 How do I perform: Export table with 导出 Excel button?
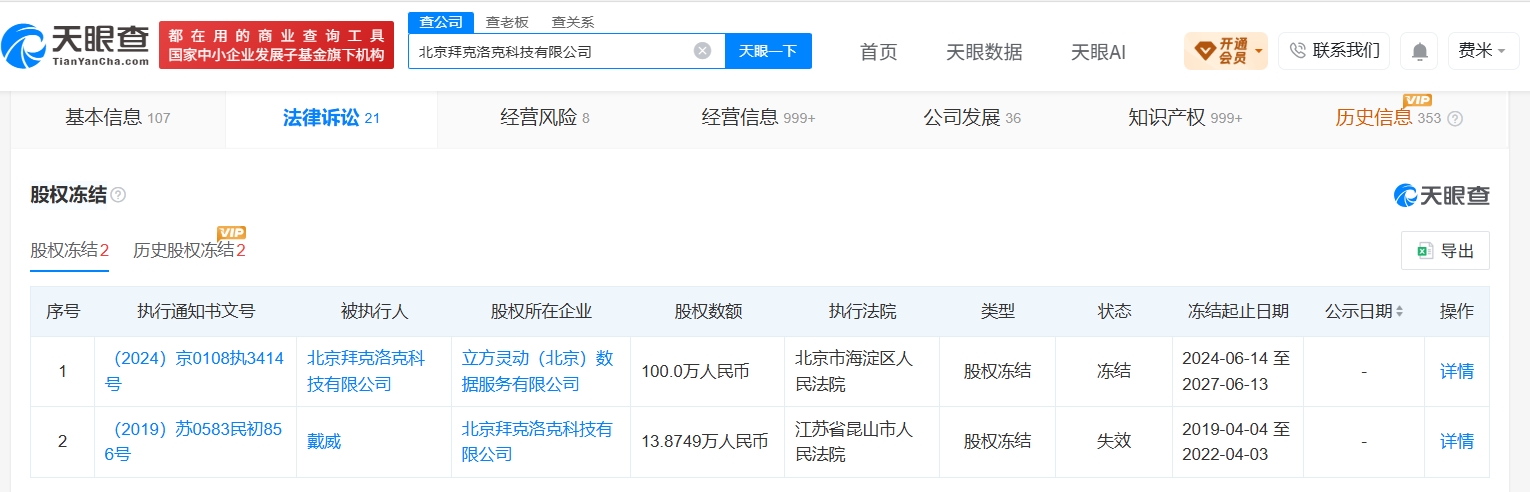[x=1445, y=251]
